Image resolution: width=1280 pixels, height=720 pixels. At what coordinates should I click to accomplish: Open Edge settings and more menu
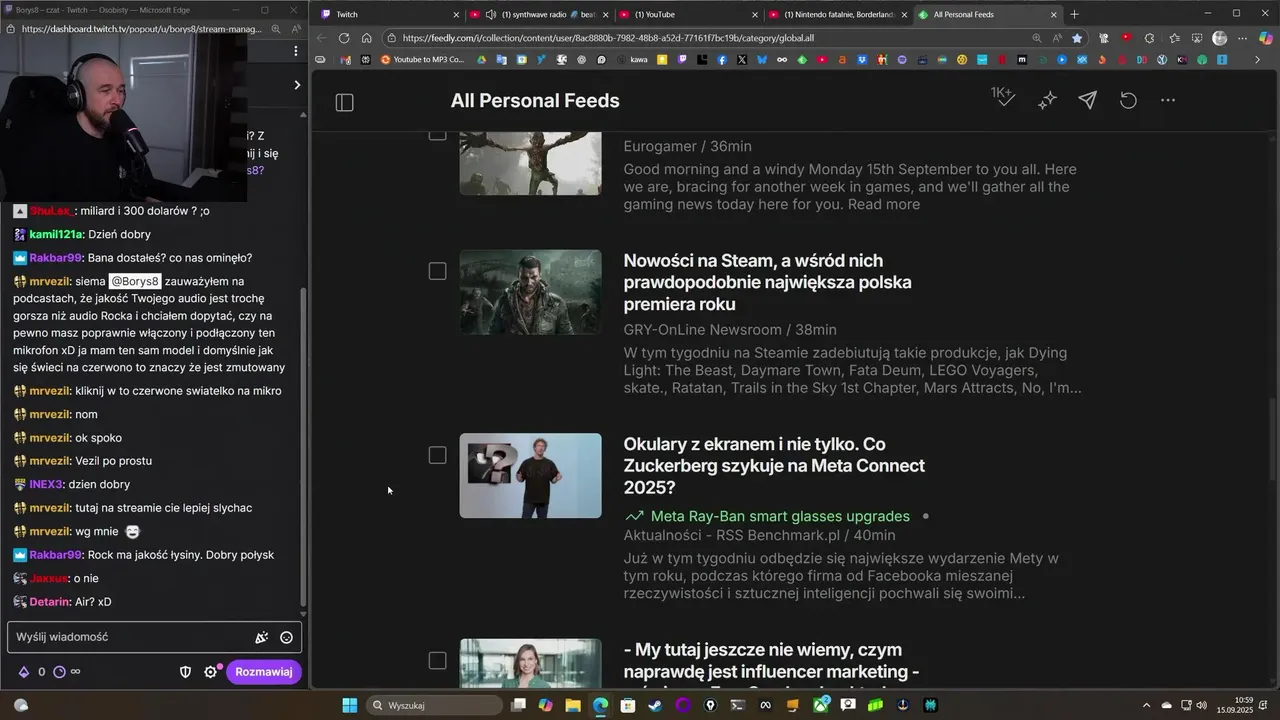(1243, 38)
